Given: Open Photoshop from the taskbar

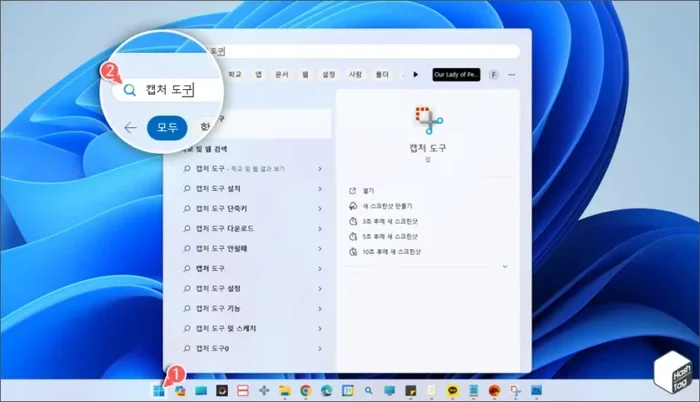Looking at the screenshot, I should (x=537, y=391).
